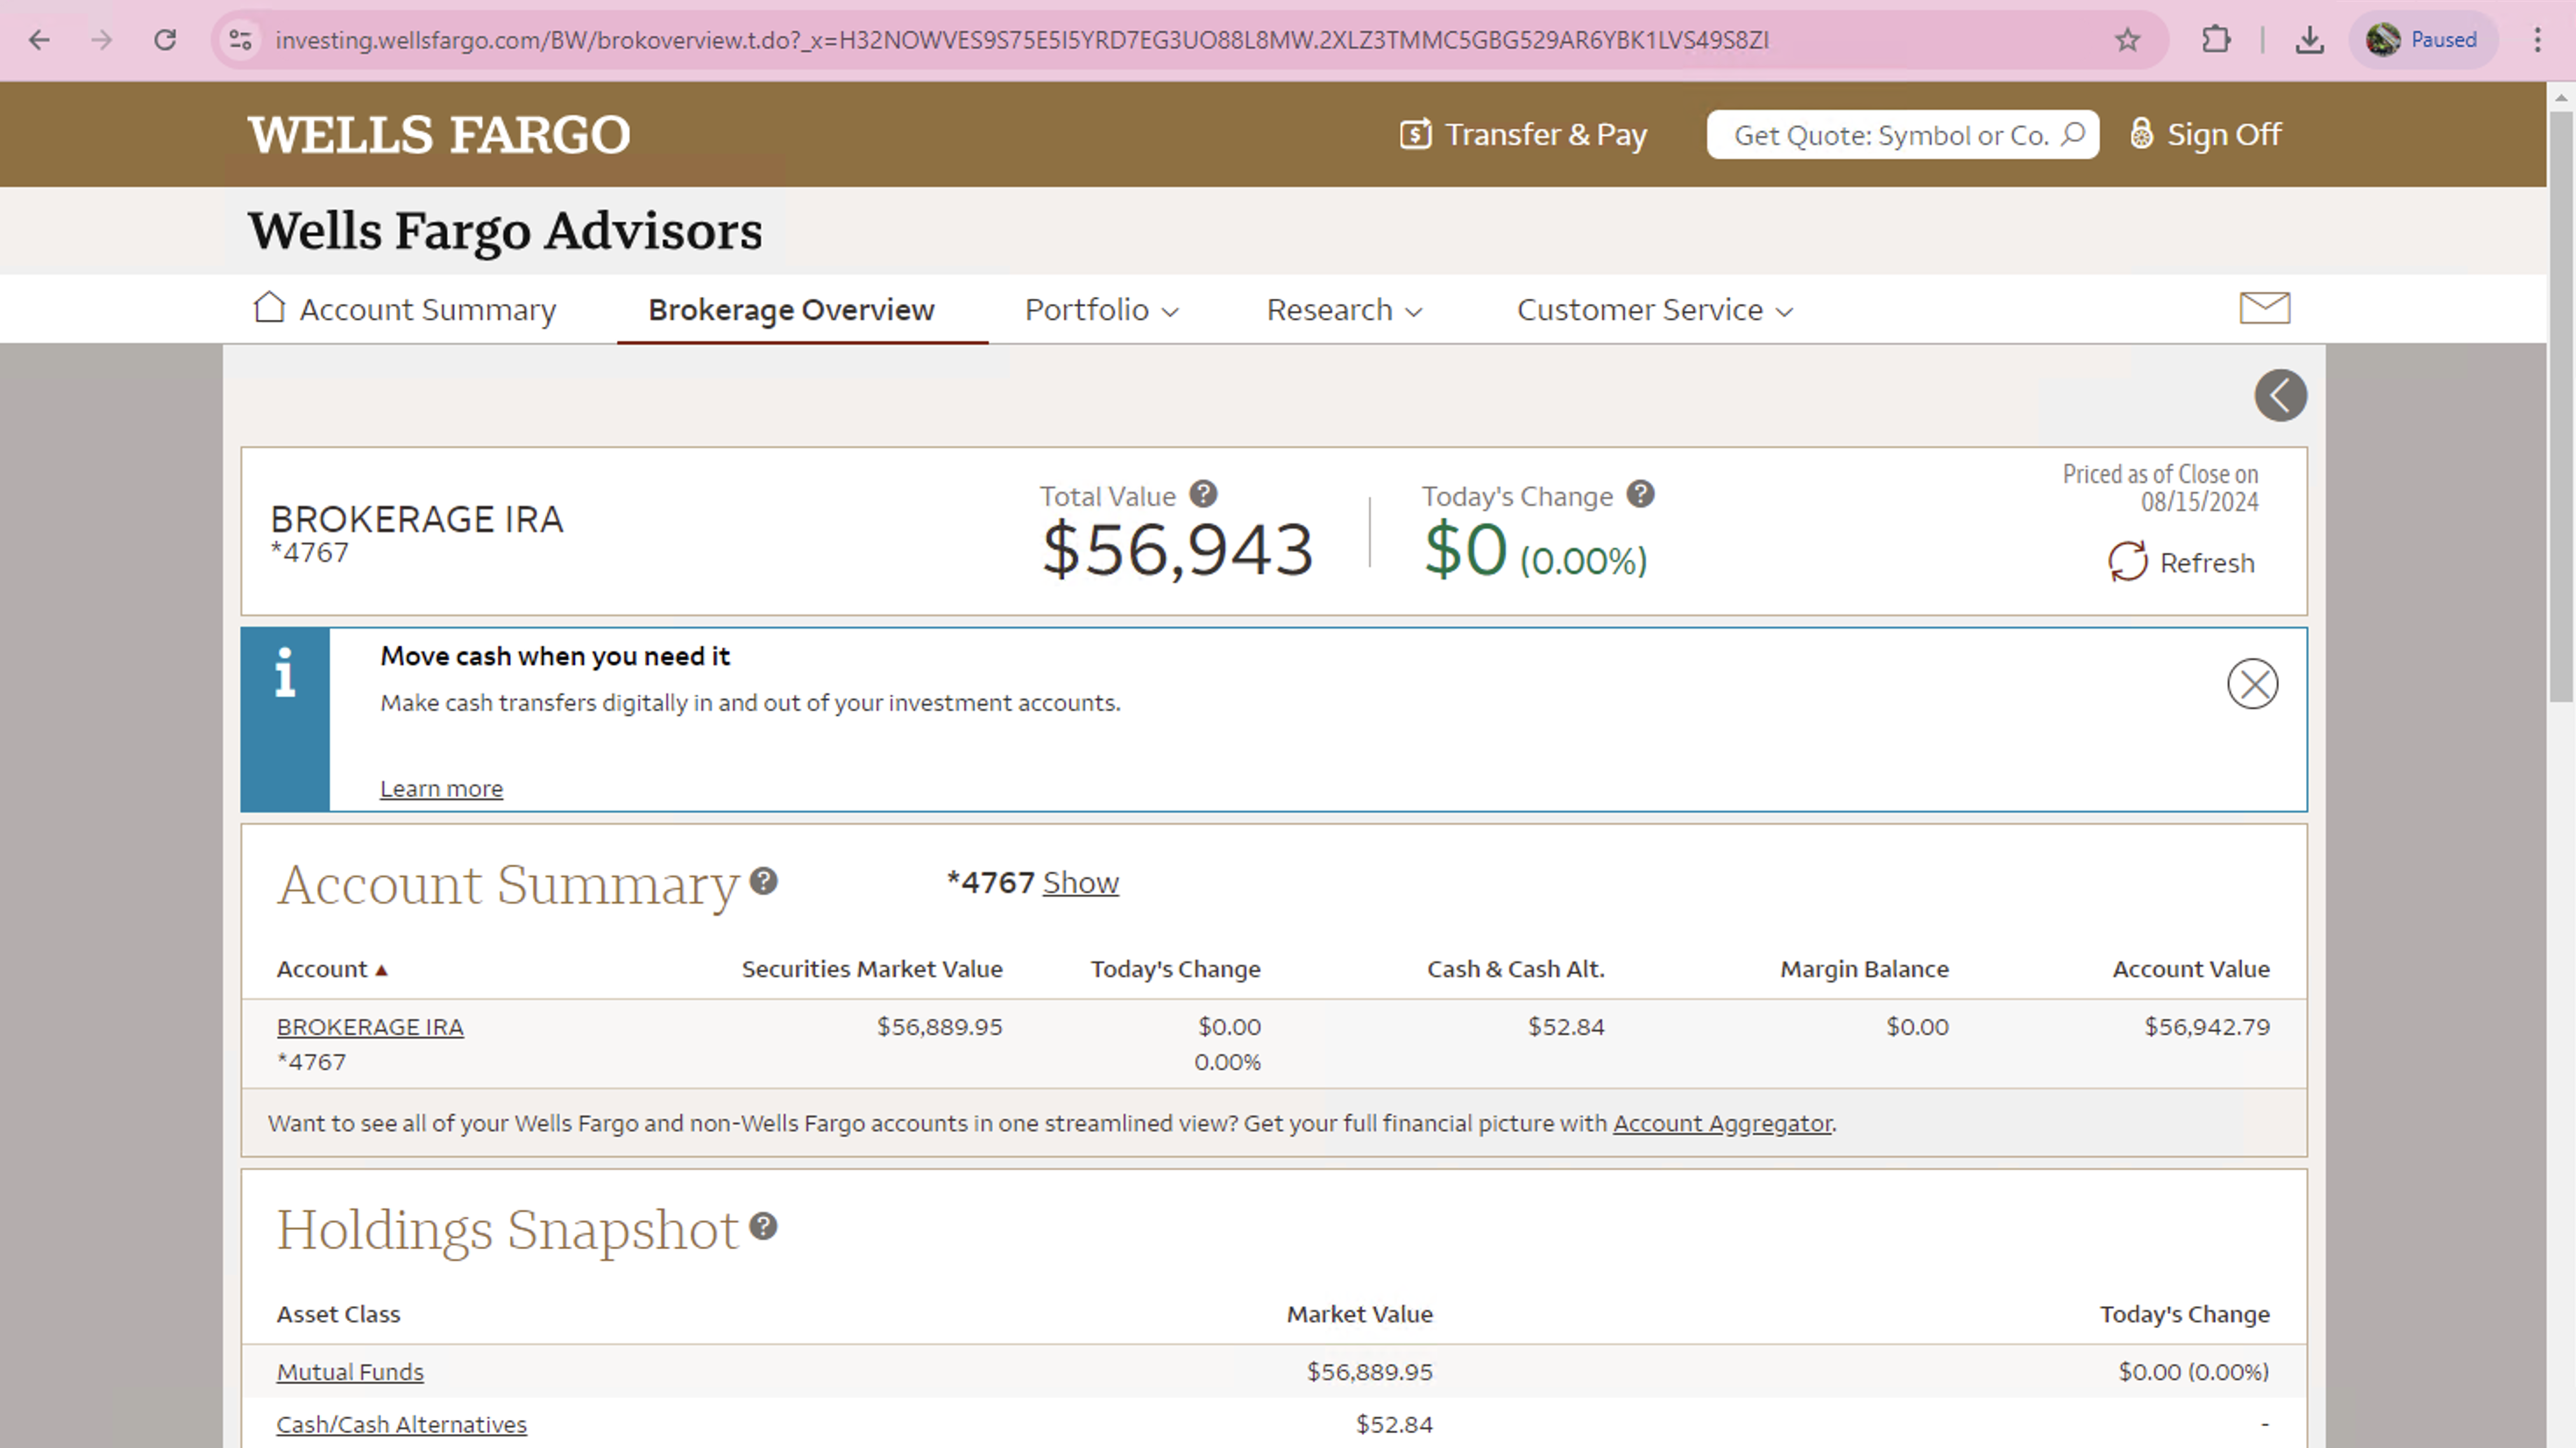The height and width of the screenshot is (1448, 2576).
Task: Sort by the Account column header
Action: point(332,969)
